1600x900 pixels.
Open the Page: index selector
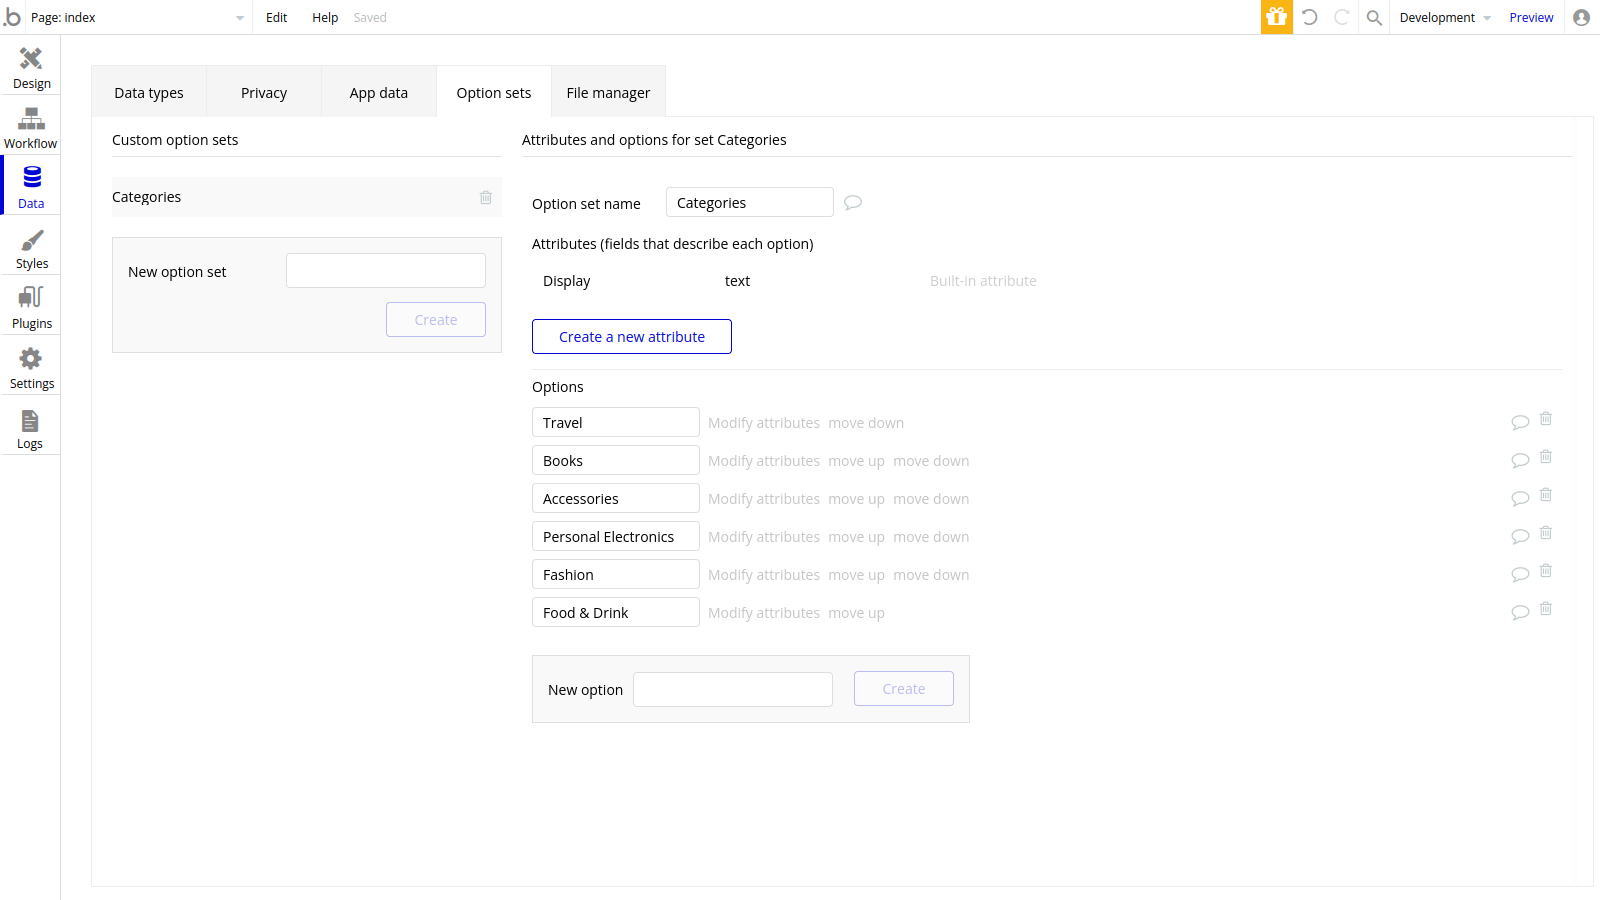pos(135,17)
